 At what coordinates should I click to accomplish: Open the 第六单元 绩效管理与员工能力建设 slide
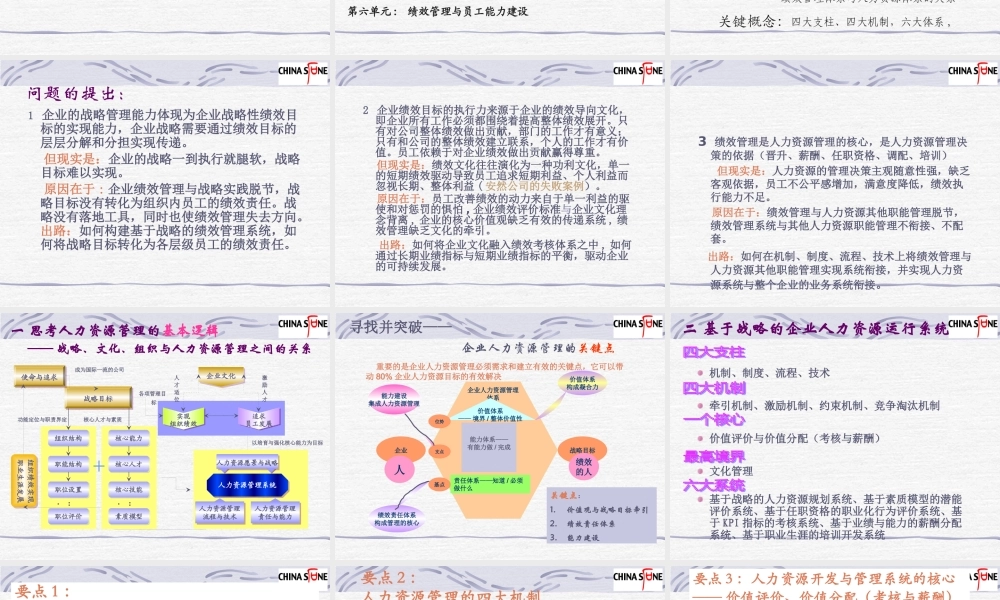(x=500, y=27)
